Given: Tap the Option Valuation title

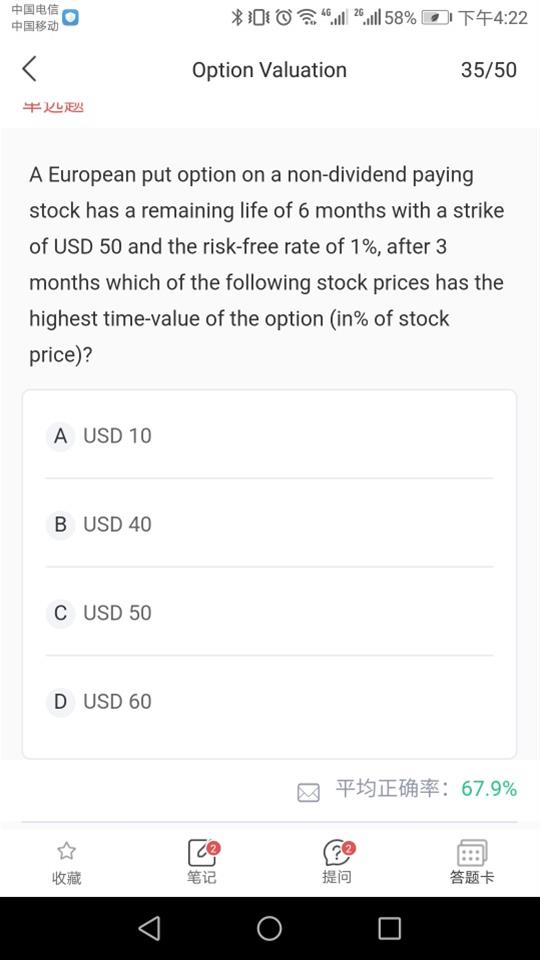Looking at the screenshot, I should click(x=269, y=70).
